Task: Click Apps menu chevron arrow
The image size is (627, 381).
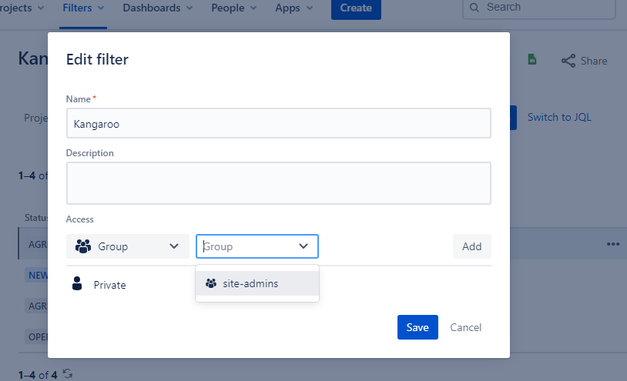Action: tap(309, 8)
